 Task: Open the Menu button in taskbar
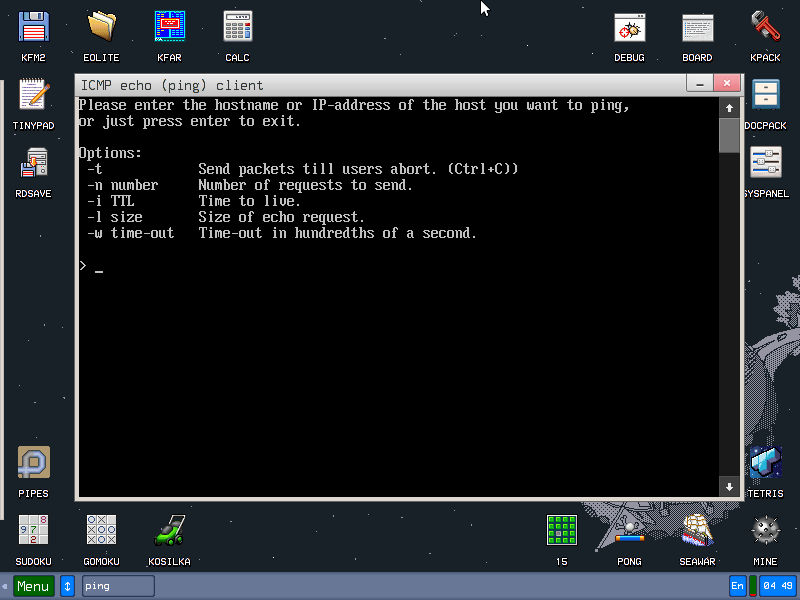pos(34,586)
